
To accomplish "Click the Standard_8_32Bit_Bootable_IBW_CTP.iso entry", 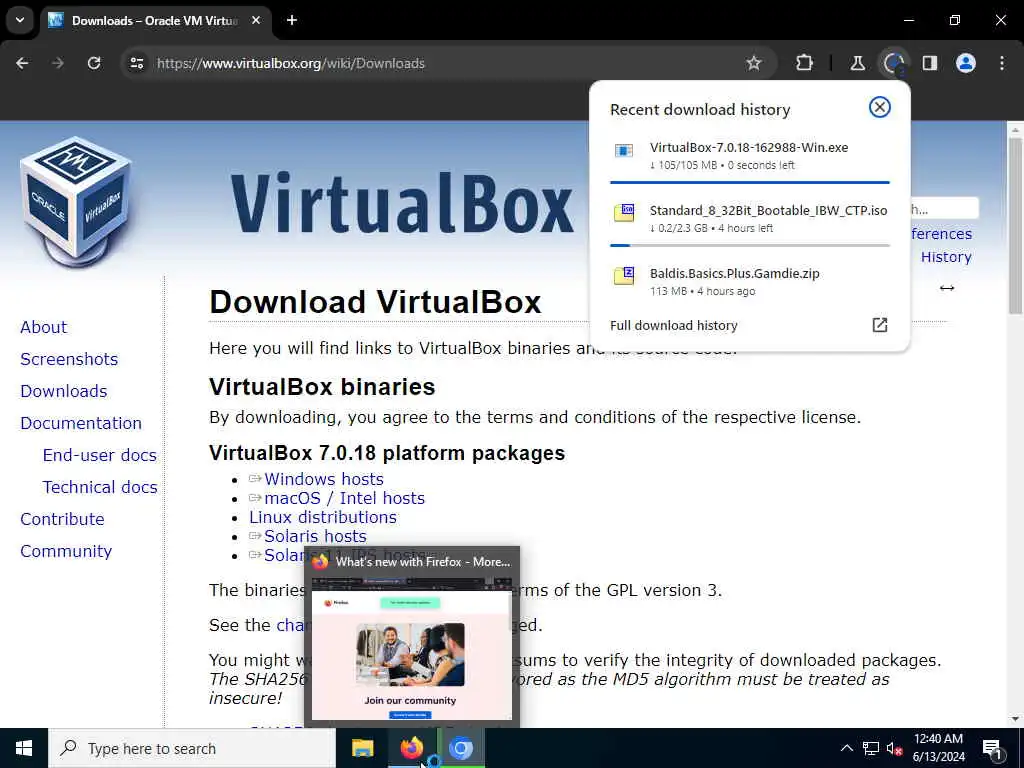I will (x=750, y=219).
